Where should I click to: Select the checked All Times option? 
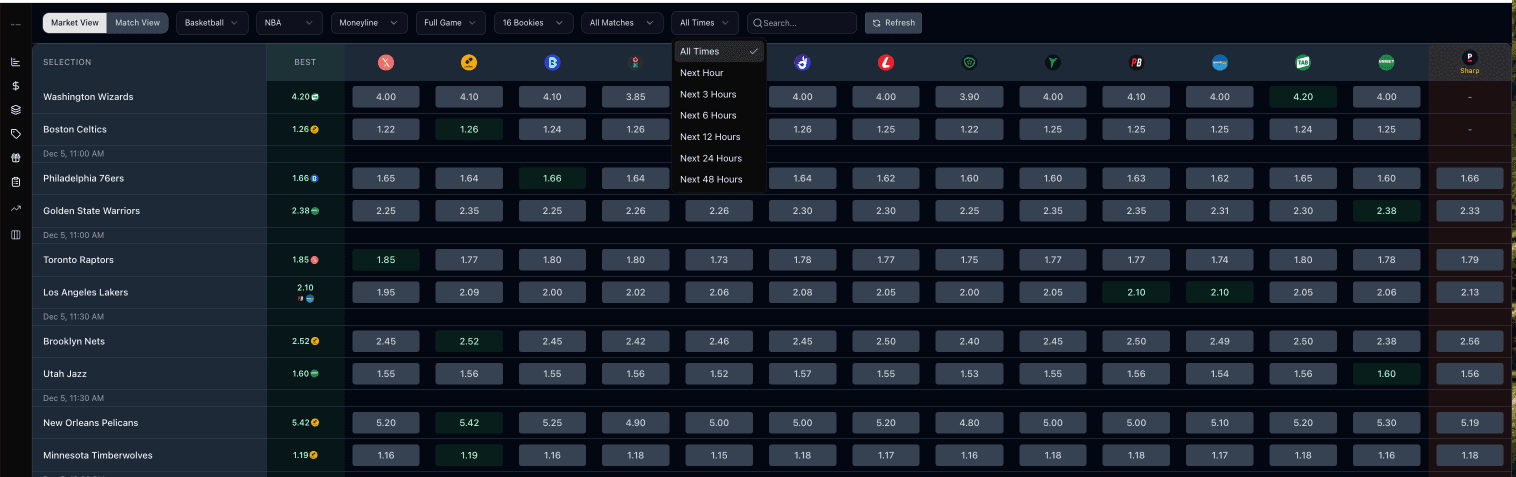[x=719, y=51]
